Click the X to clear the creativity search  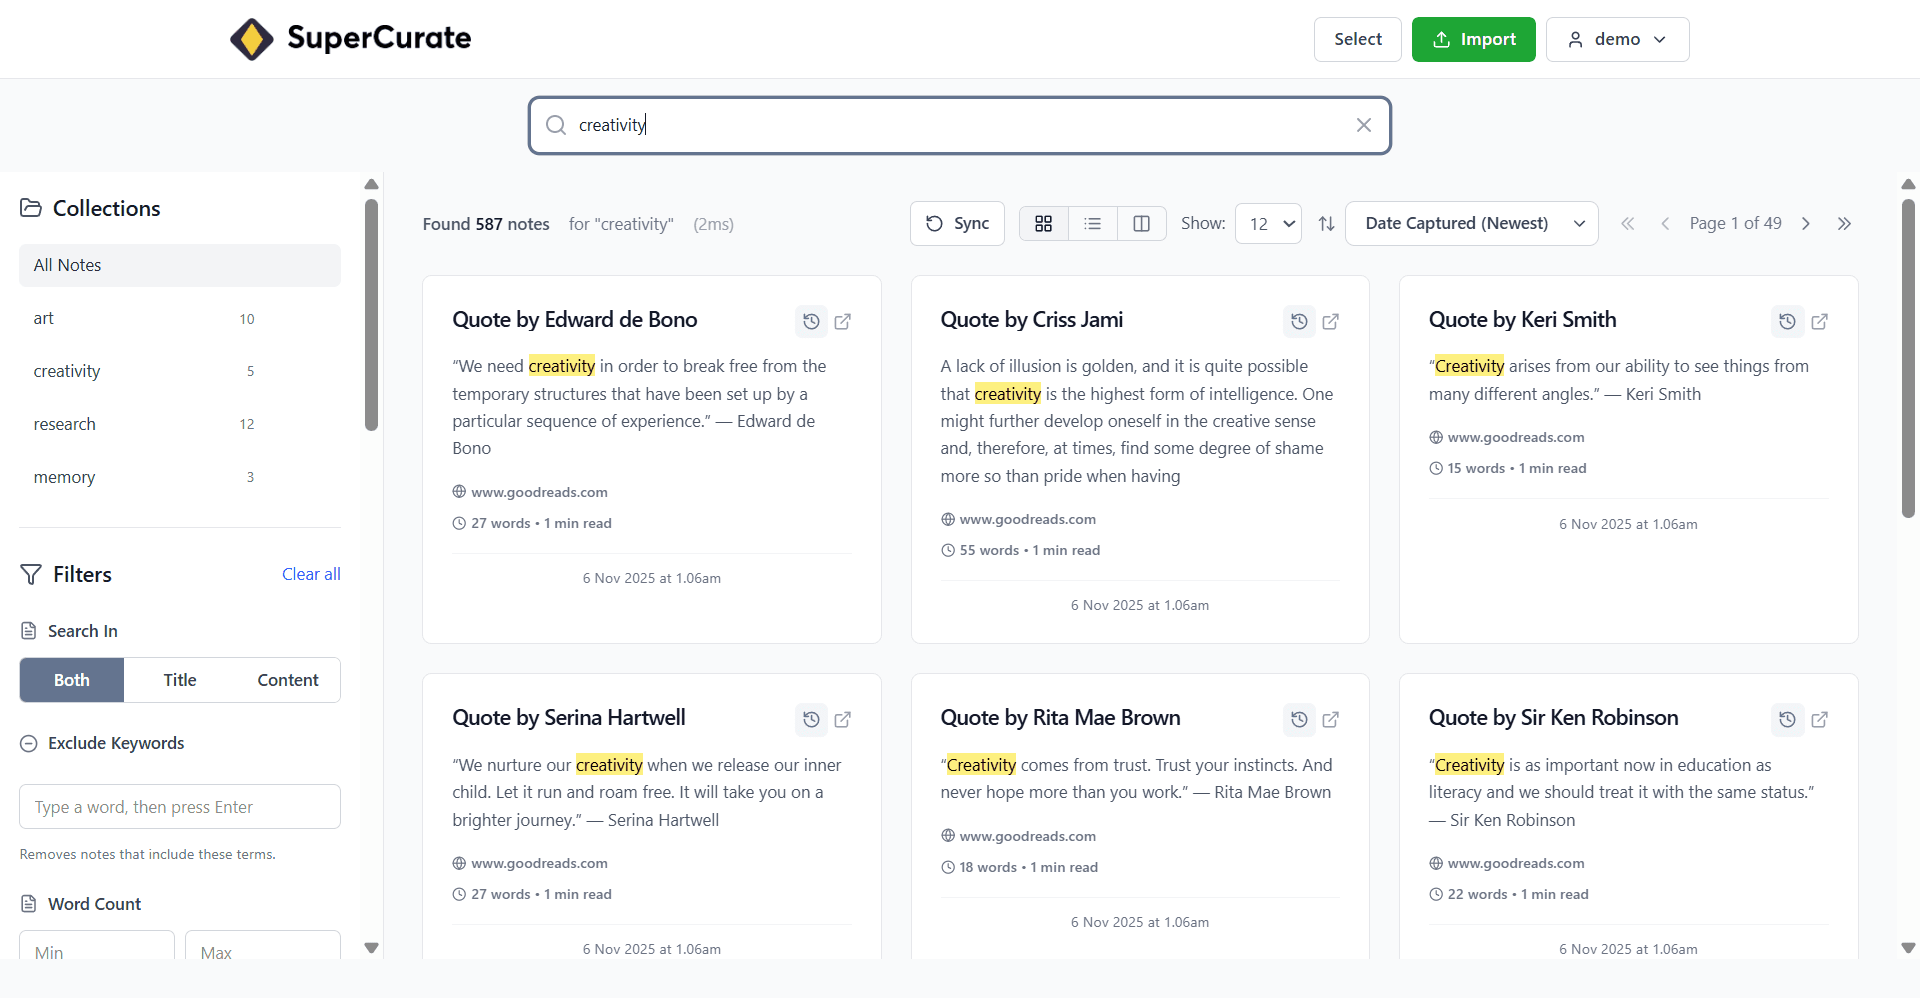1363,124
